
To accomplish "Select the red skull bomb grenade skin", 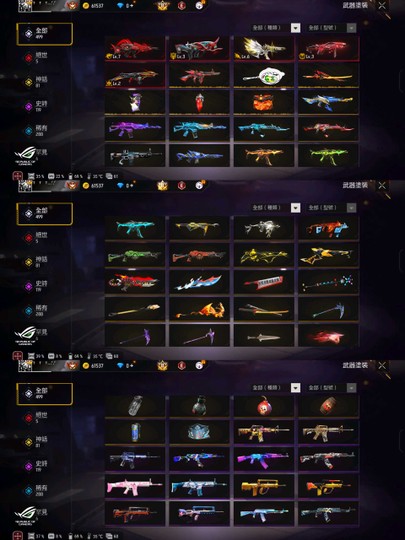I will coord(264,406).
